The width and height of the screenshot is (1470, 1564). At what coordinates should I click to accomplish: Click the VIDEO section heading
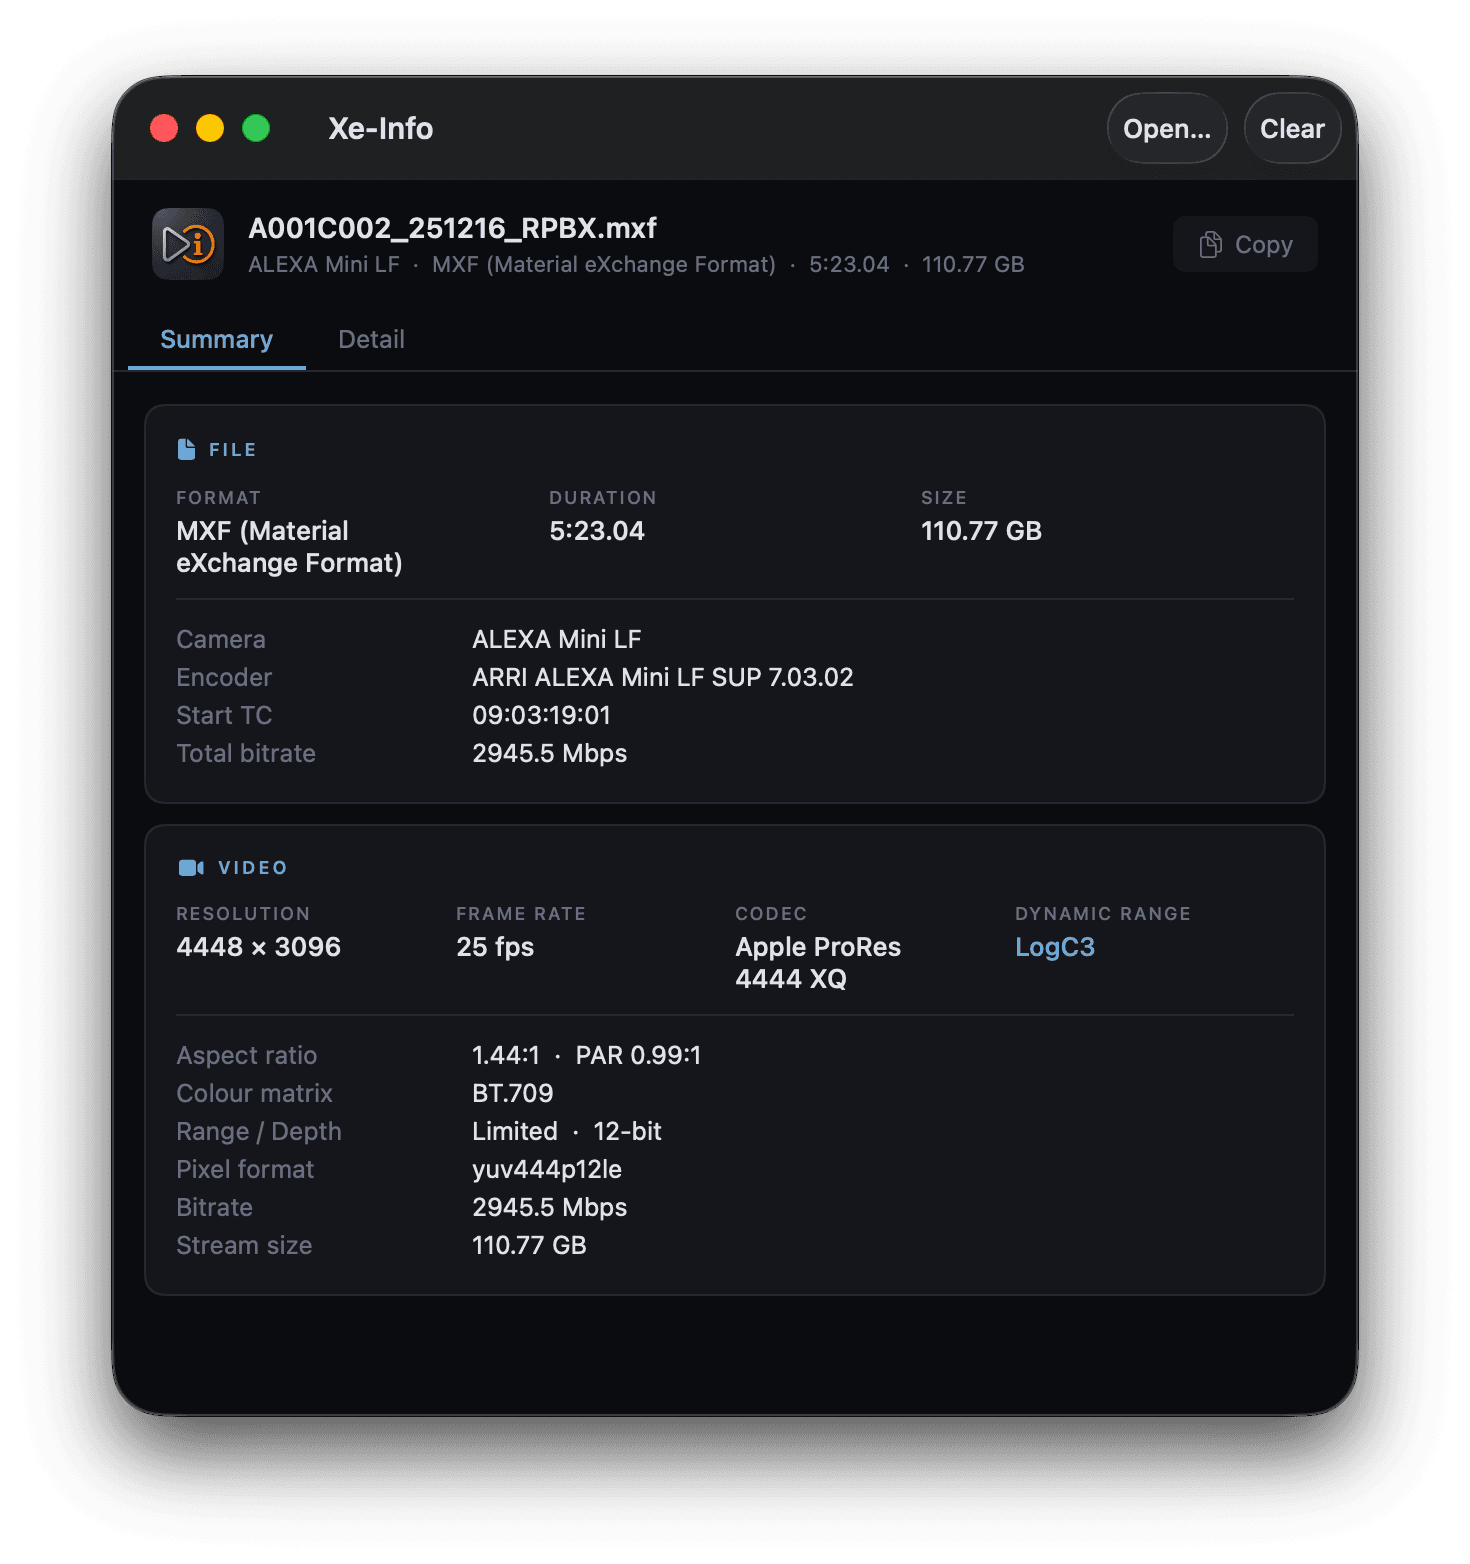click(x=253, y=868)
